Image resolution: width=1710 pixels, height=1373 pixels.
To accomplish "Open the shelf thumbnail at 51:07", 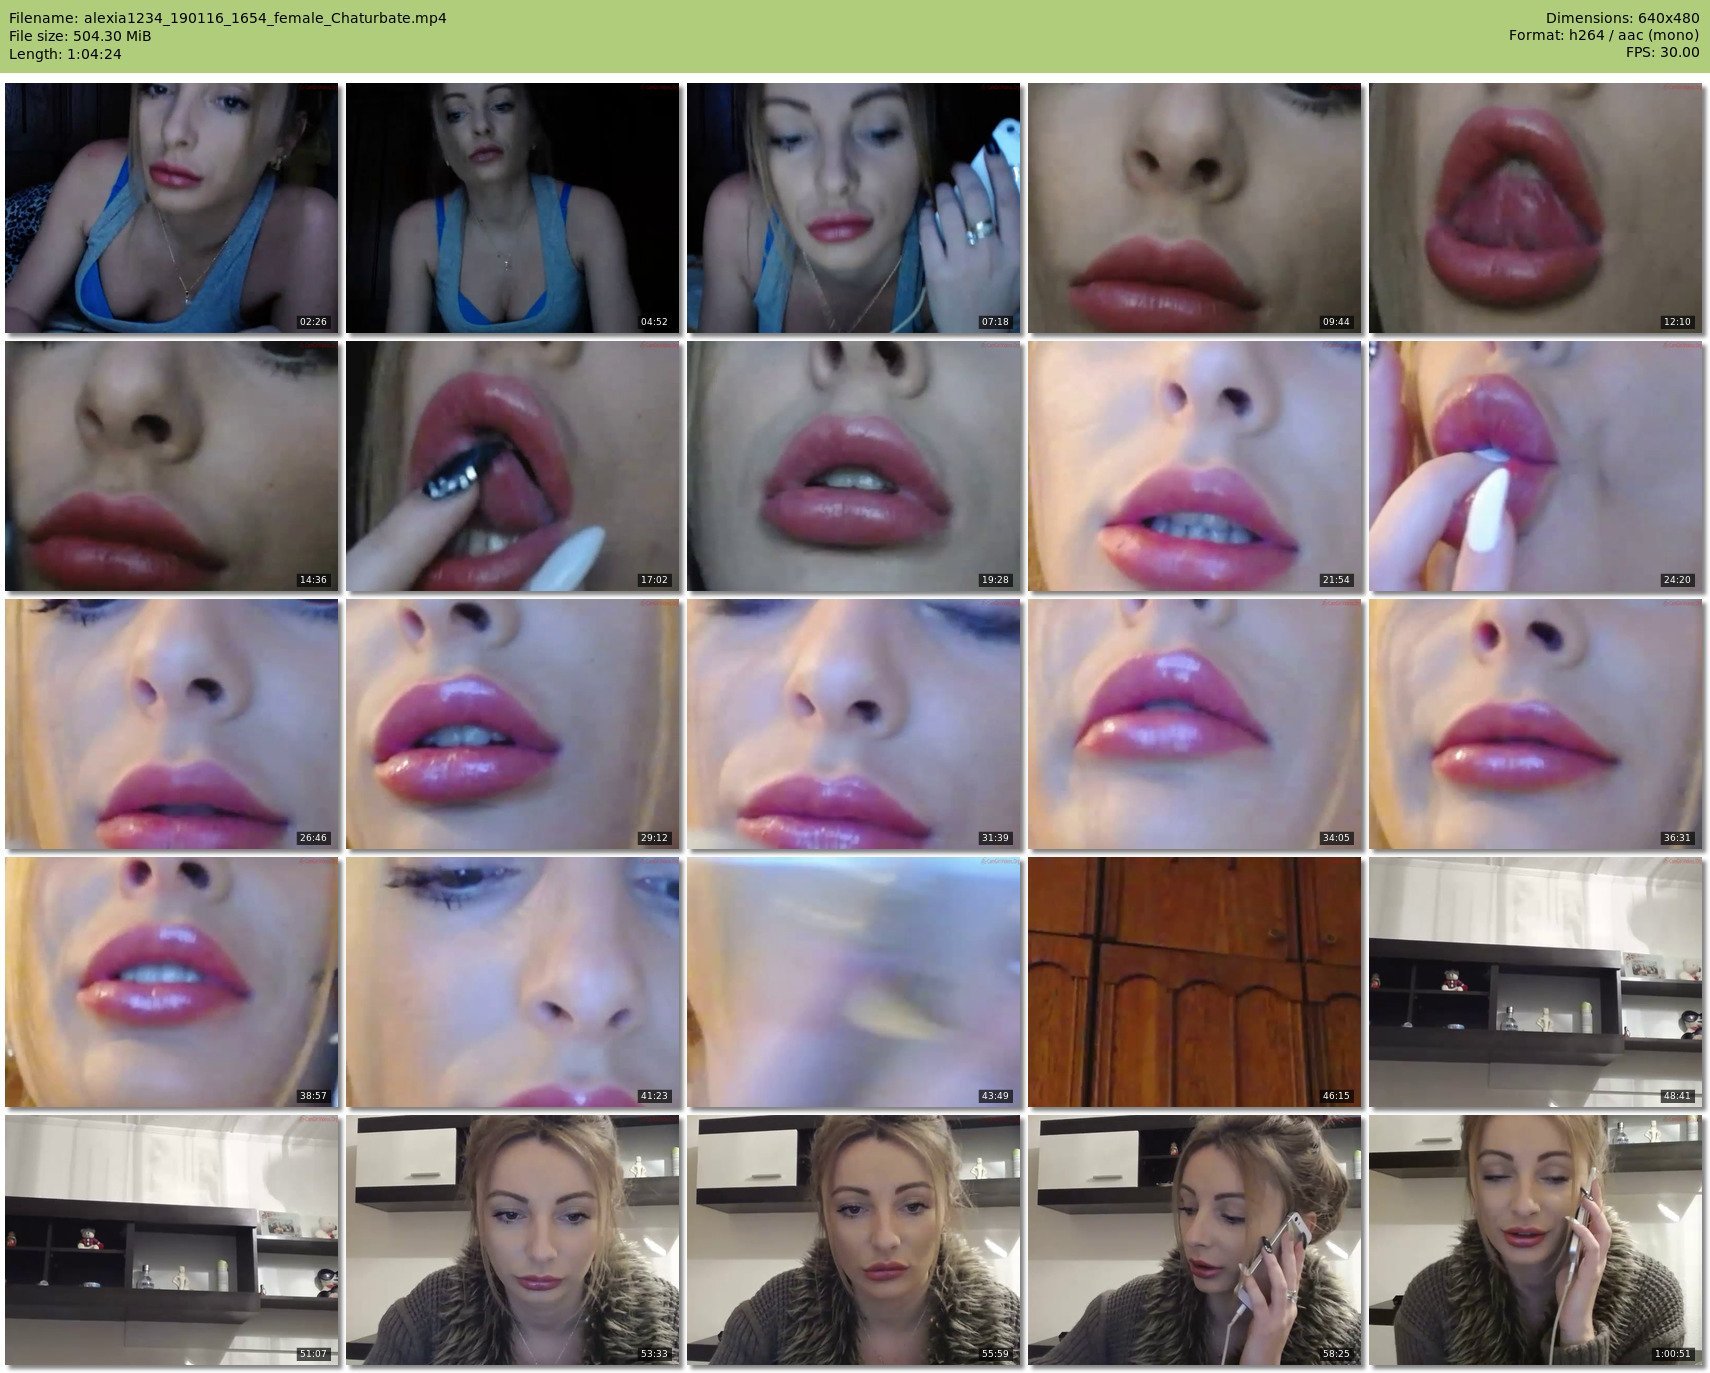I will (172, 1240).
